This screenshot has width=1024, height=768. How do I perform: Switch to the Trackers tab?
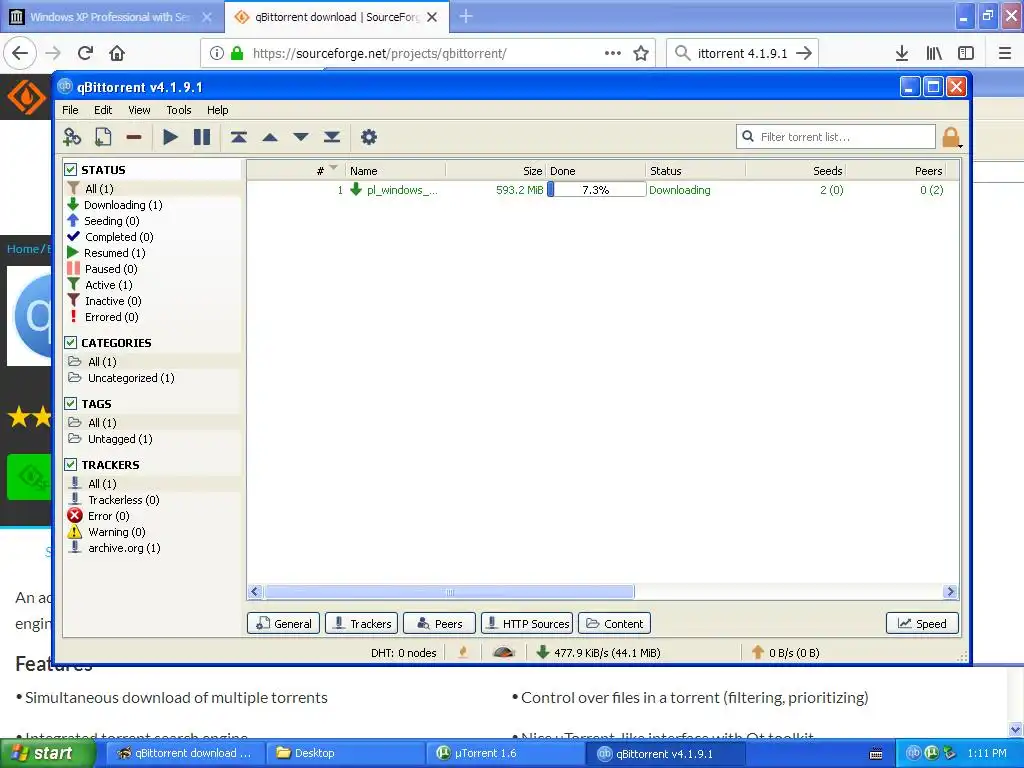click(361, 624)
